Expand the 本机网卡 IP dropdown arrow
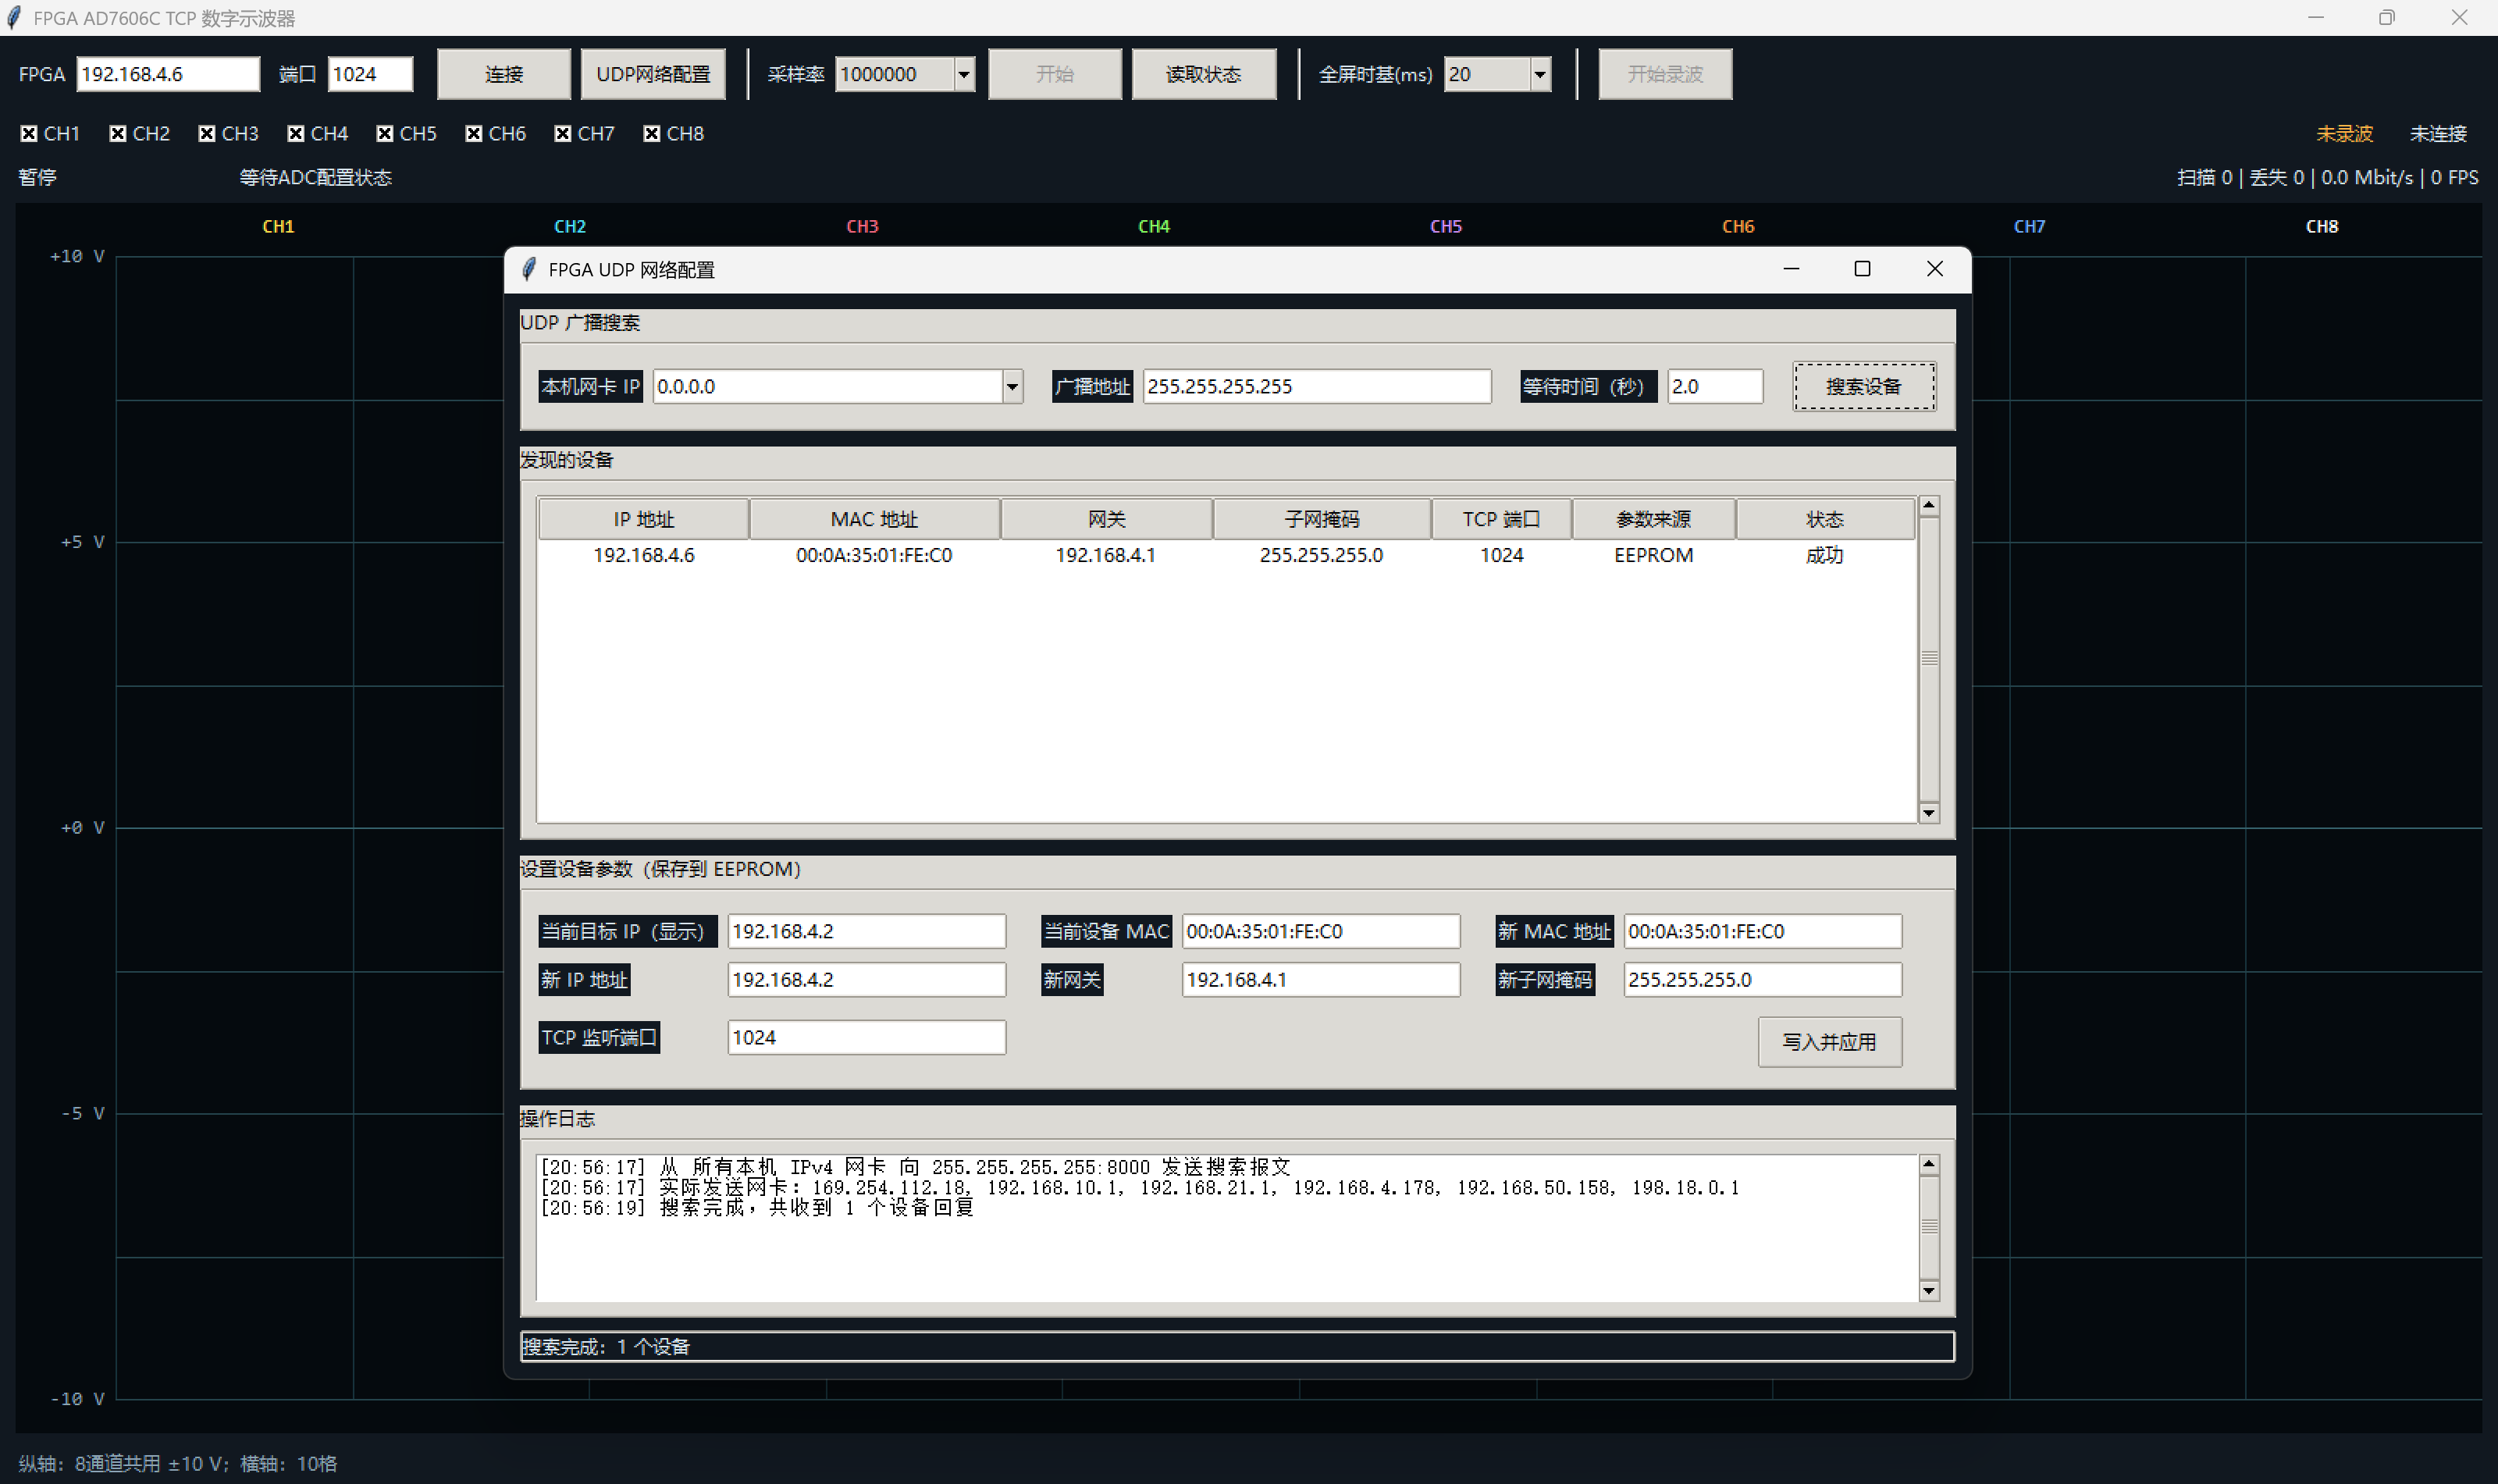This screenshot has width=2498, height=1484. tap(1012, 386)
